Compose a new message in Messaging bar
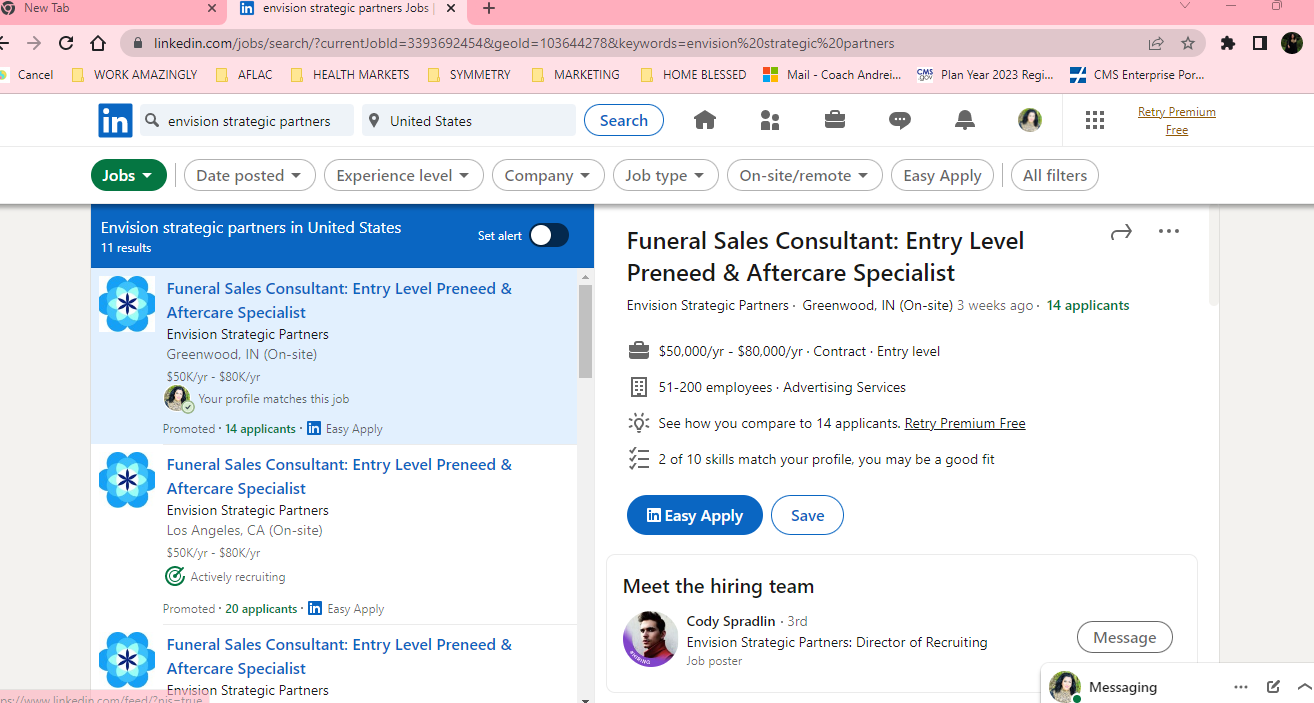 click(x=1273, y=687)
